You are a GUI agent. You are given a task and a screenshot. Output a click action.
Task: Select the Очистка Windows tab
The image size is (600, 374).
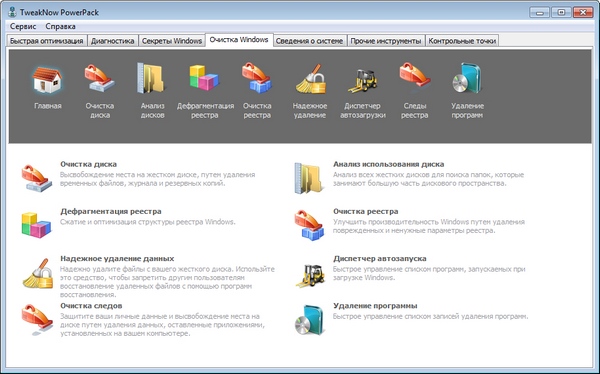(239, 40)
